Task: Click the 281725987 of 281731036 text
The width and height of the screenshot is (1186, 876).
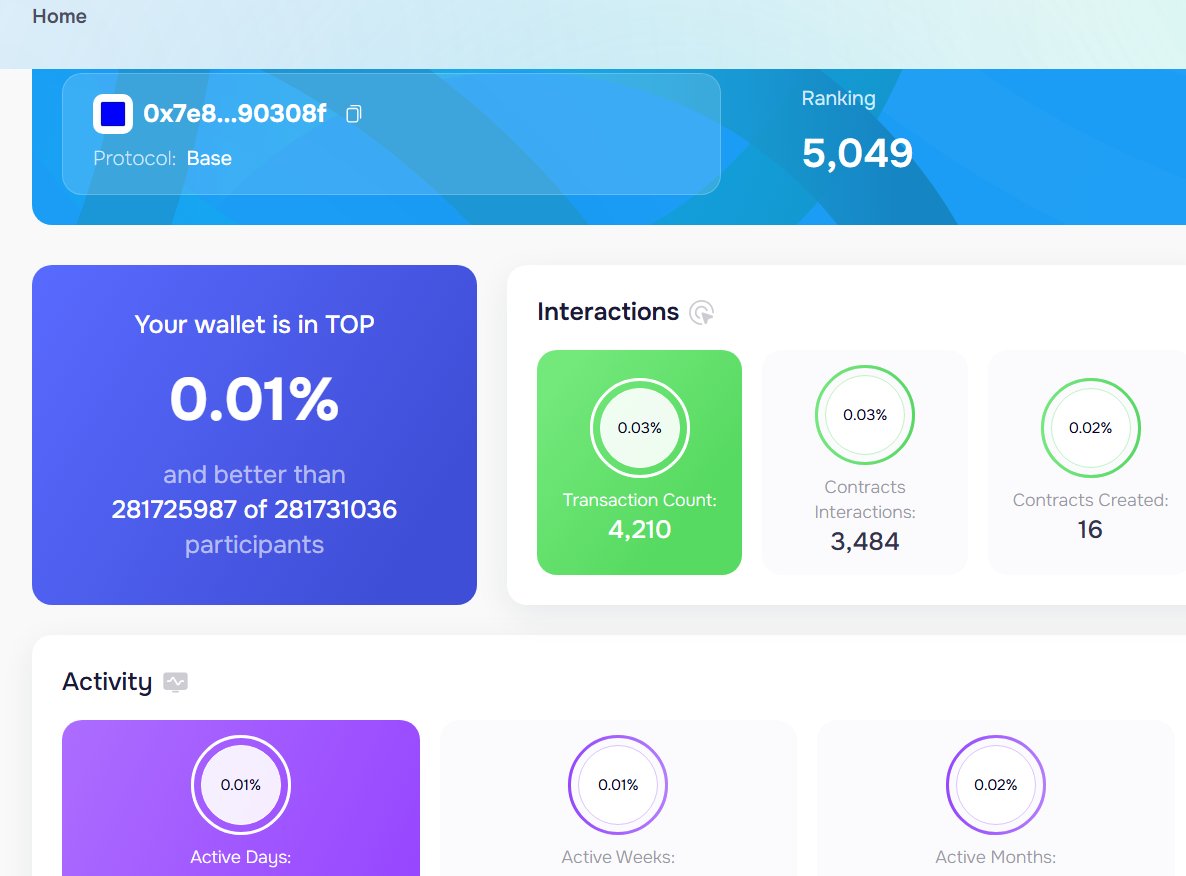Action: tap(254, 509)
